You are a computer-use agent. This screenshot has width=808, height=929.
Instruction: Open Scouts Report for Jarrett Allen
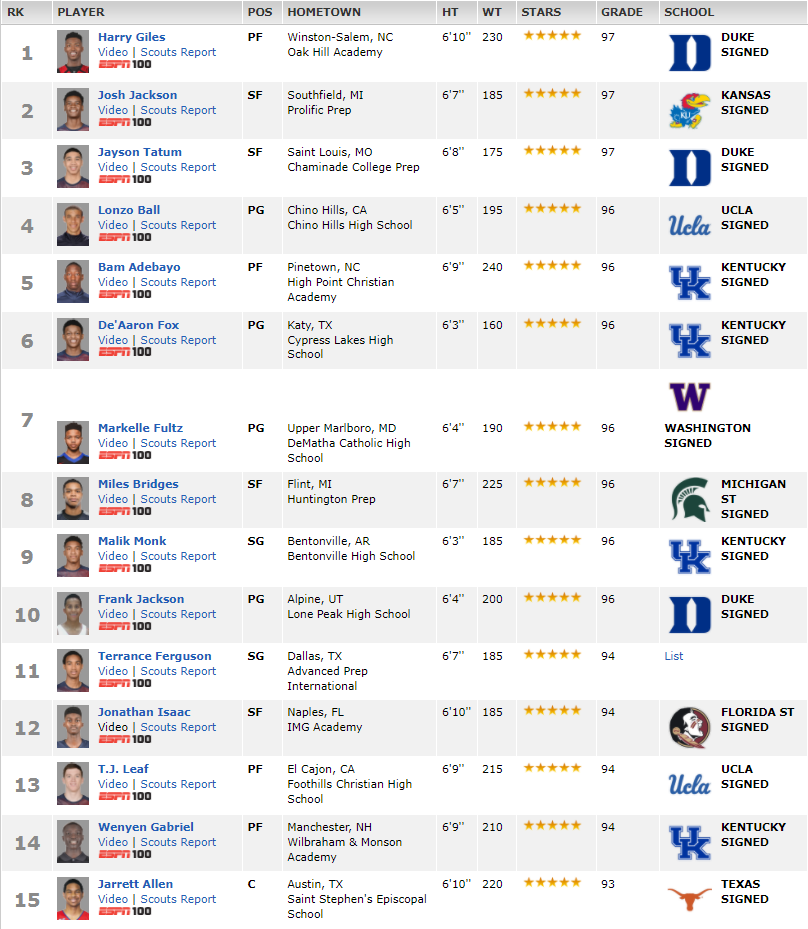coord(178,899)
